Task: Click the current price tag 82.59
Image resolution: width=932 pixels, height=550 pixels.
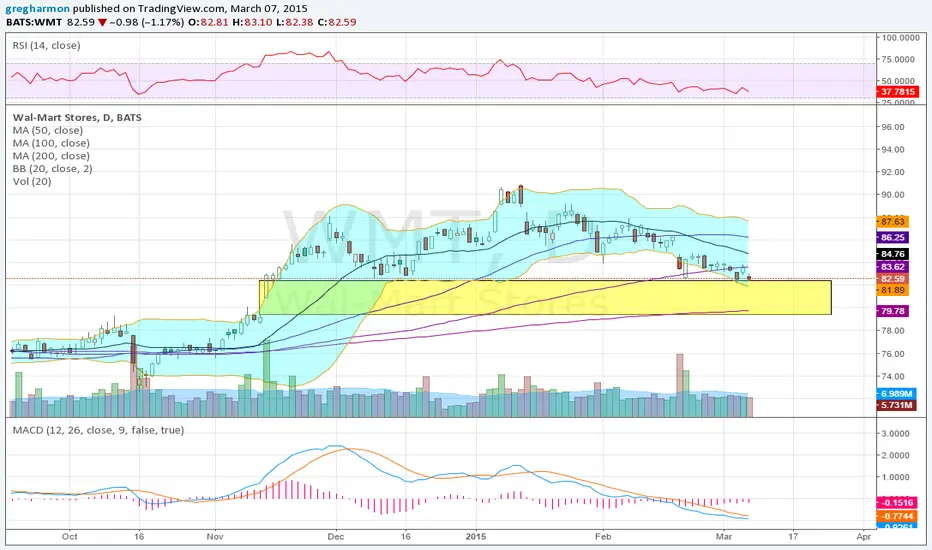Action: coord(893,278)
